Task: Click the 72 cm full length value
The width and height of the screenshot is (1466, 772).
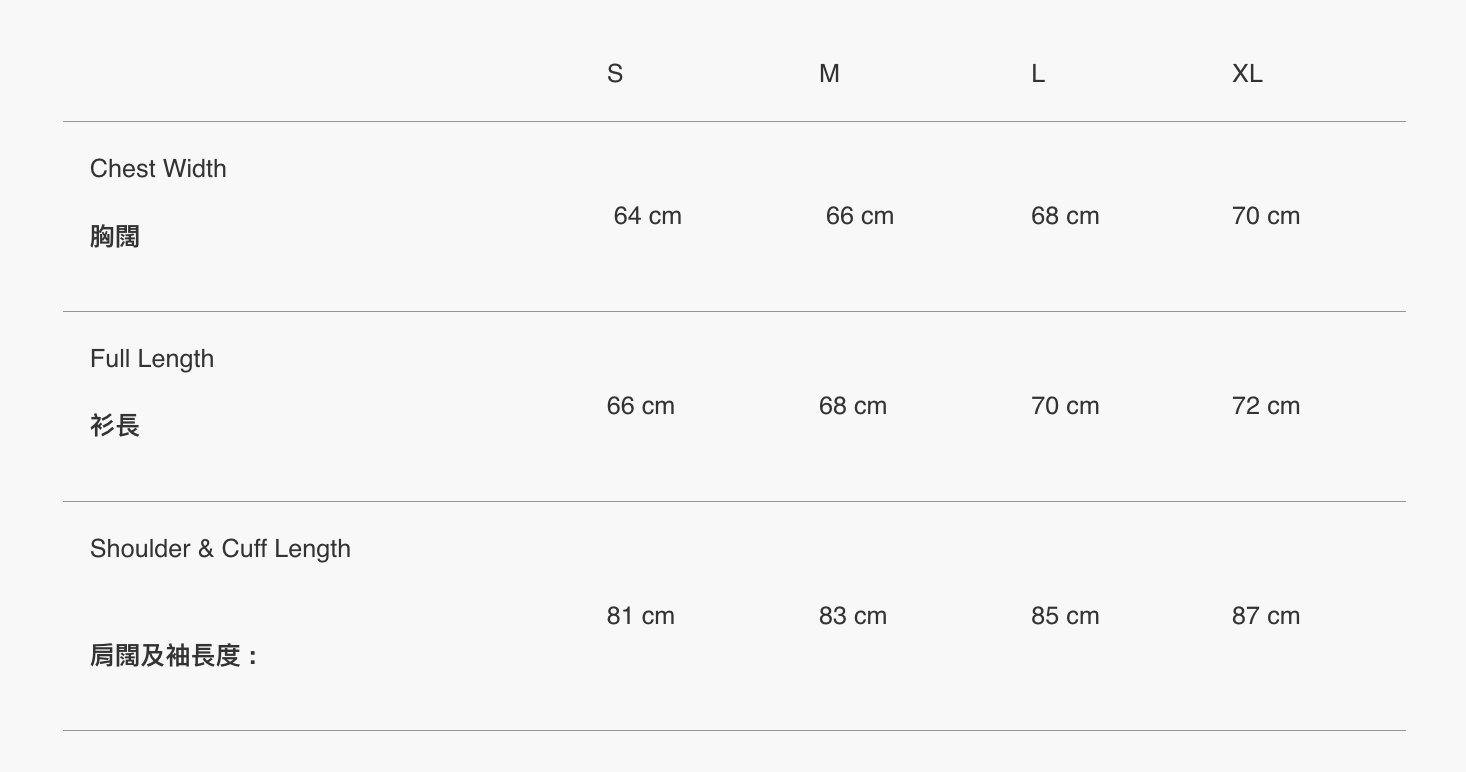Action: pos(1266,406)
